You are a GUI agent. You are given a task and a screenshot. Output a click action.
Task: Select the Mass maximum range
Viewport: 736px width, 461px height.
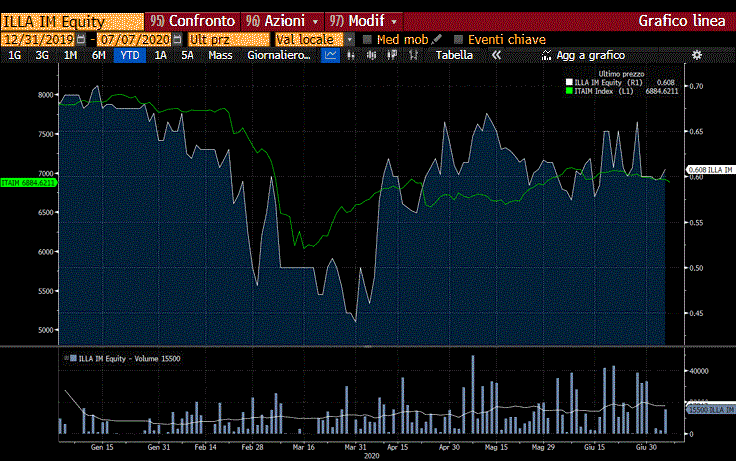tap(220, 55)
